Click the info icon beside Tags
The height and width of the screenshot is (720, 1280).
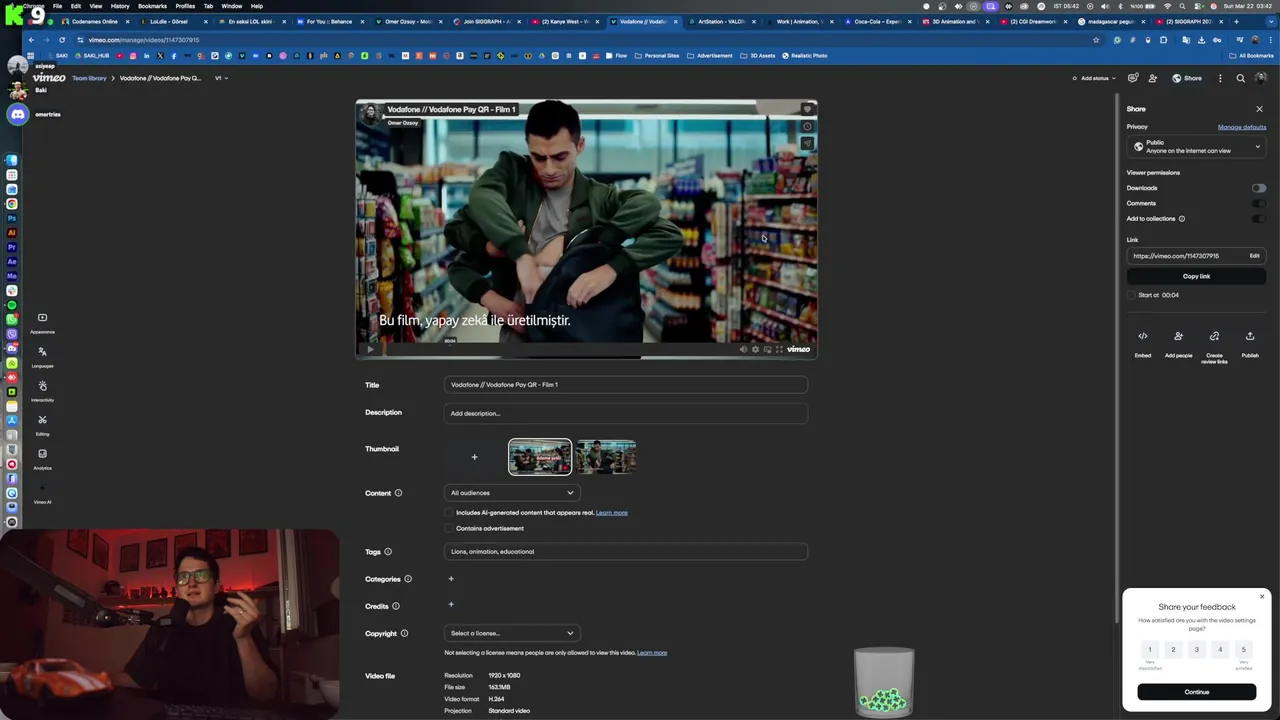388,552
